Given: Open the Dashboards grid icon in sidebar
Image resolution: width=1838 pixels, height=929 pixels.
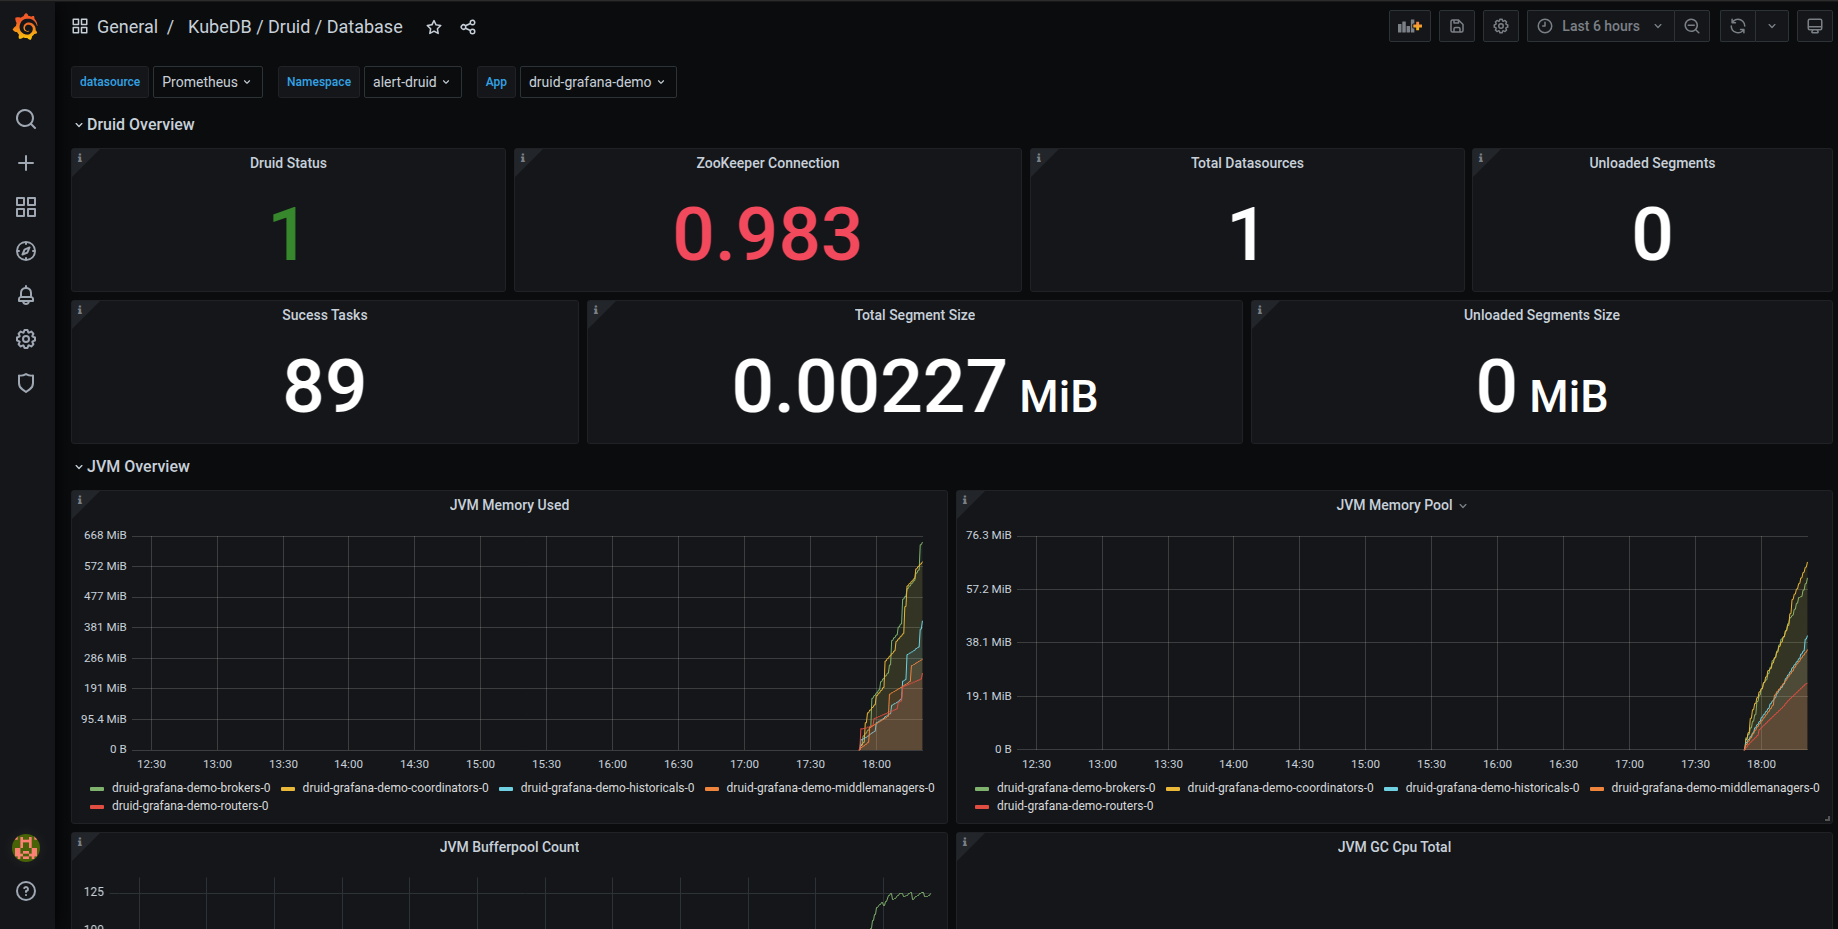Looking at the screenshot, I should pyautogui.click(x=26, y=207).
